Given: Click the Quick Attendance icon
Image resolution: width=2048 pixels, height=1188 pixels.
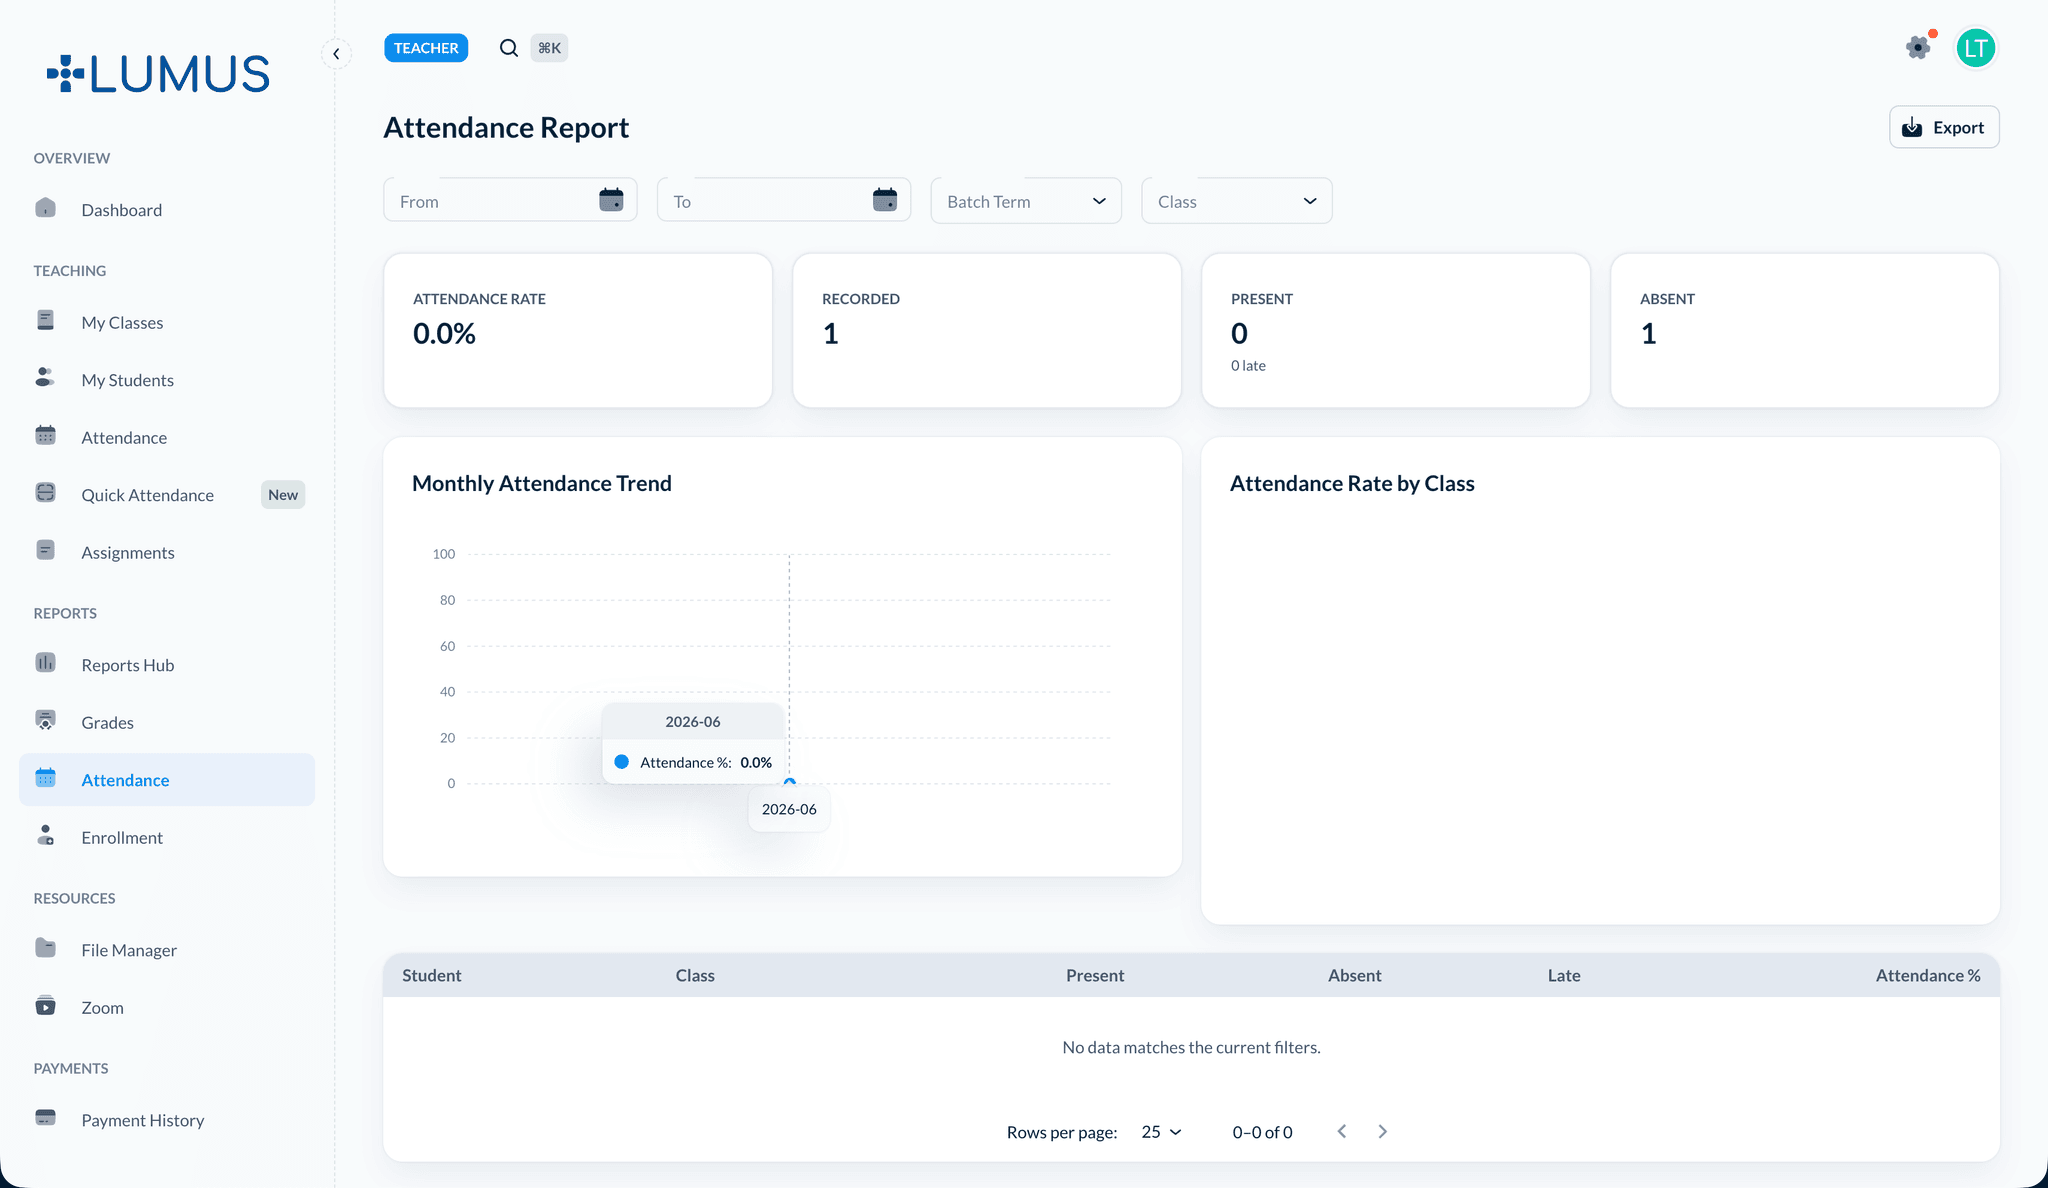Looking at the screenshot, I should (46, 493).
